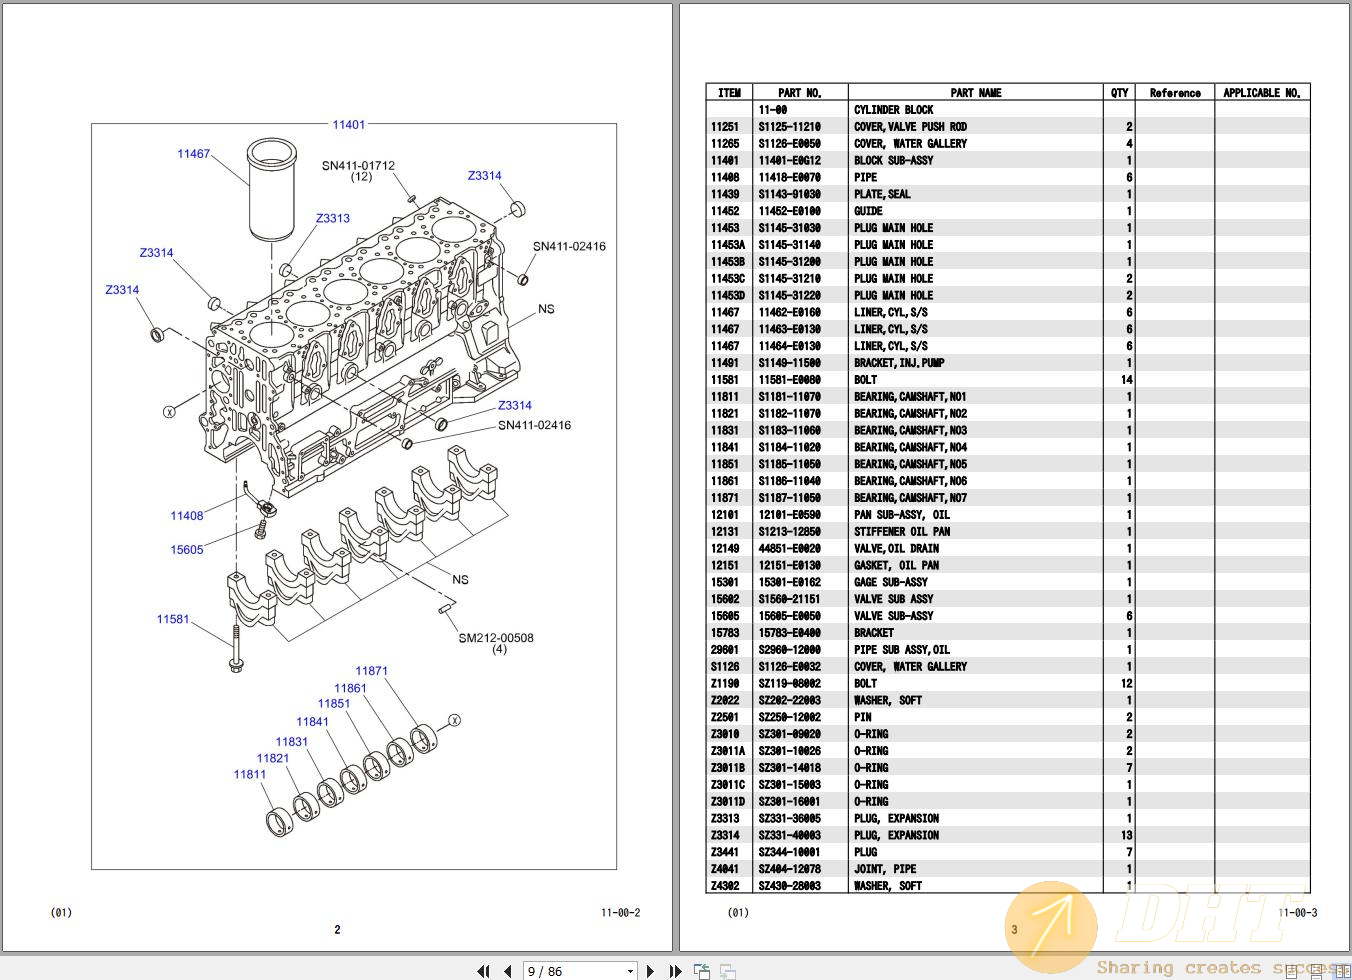Screen dimensions: 1352x980
Task: Select BEARING, CAMSHAFT, NO1 entry
Action: click(910, 397)
